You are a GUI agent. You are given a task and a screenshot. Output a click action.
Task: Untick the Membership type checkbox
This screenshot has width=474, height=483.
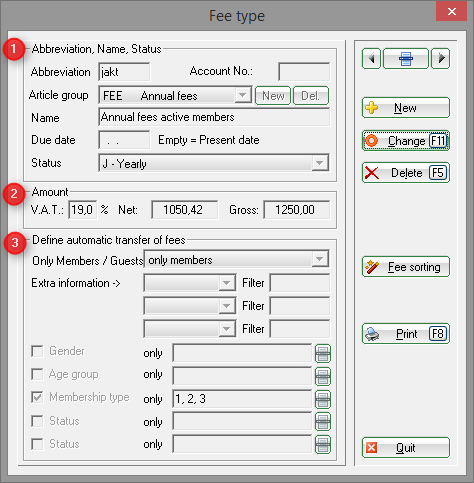[37, 397]
